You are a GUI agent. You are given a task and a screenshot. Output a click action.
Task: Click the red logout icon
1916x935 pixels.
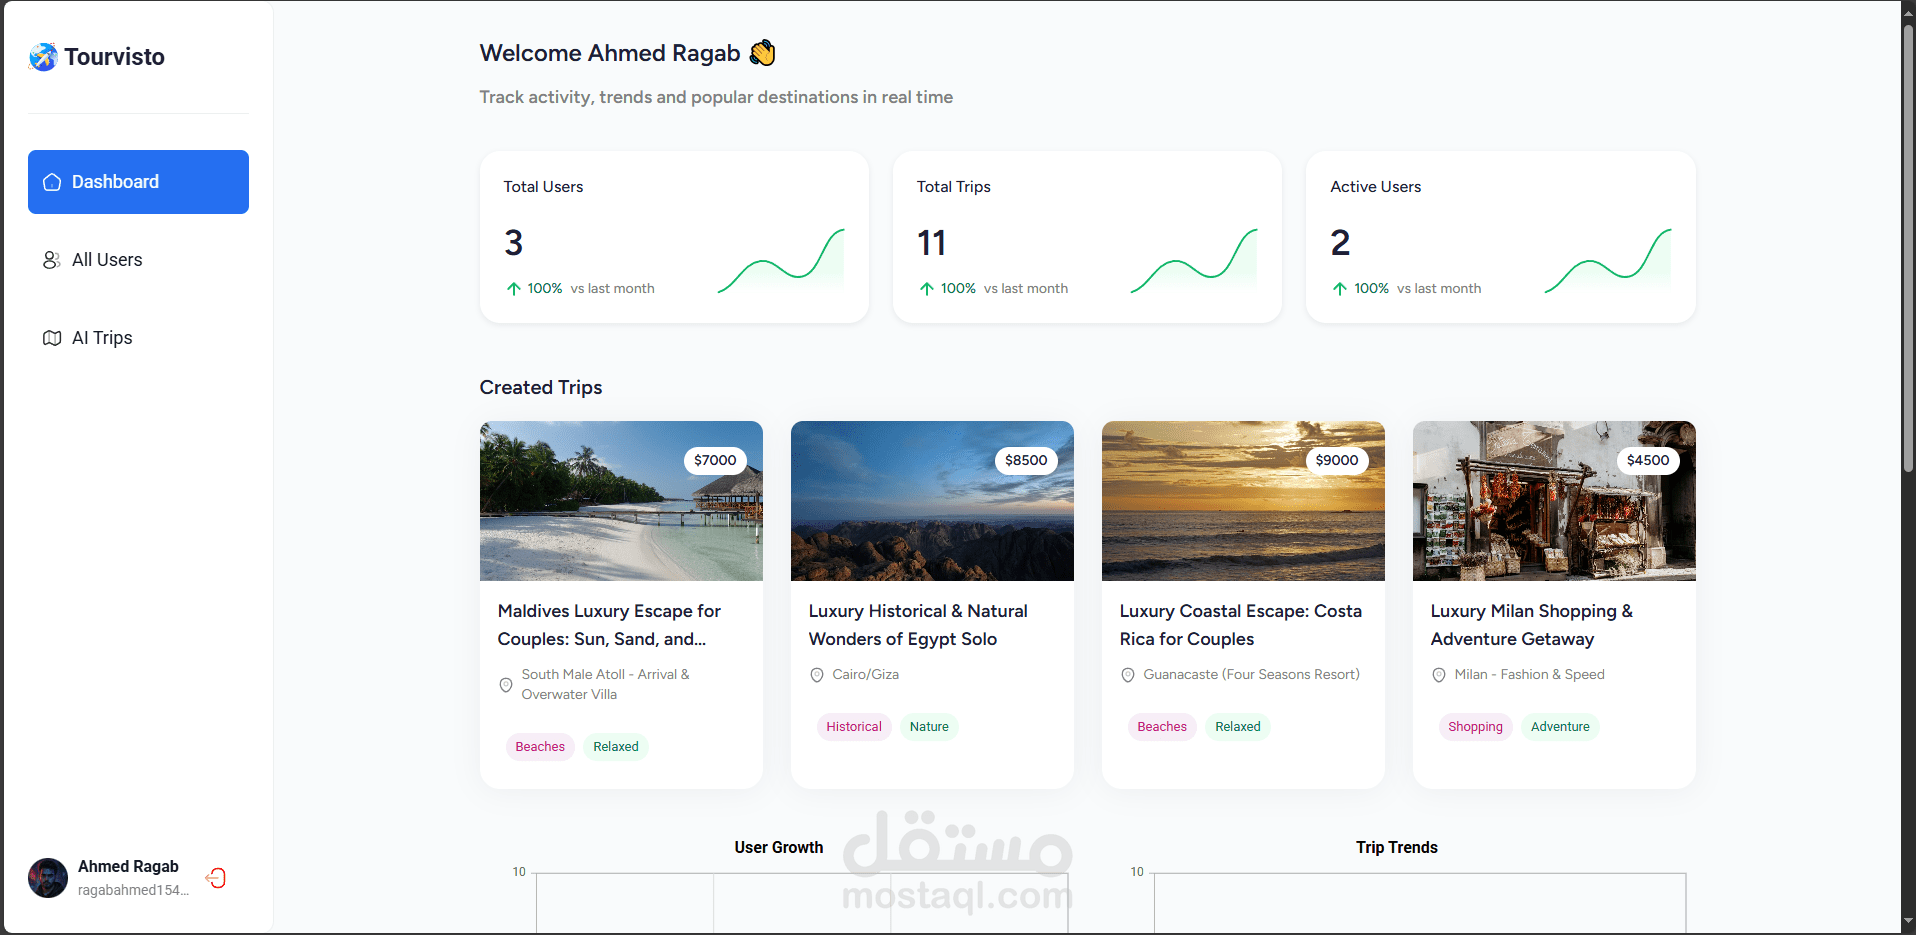click(x=216, y=878)
